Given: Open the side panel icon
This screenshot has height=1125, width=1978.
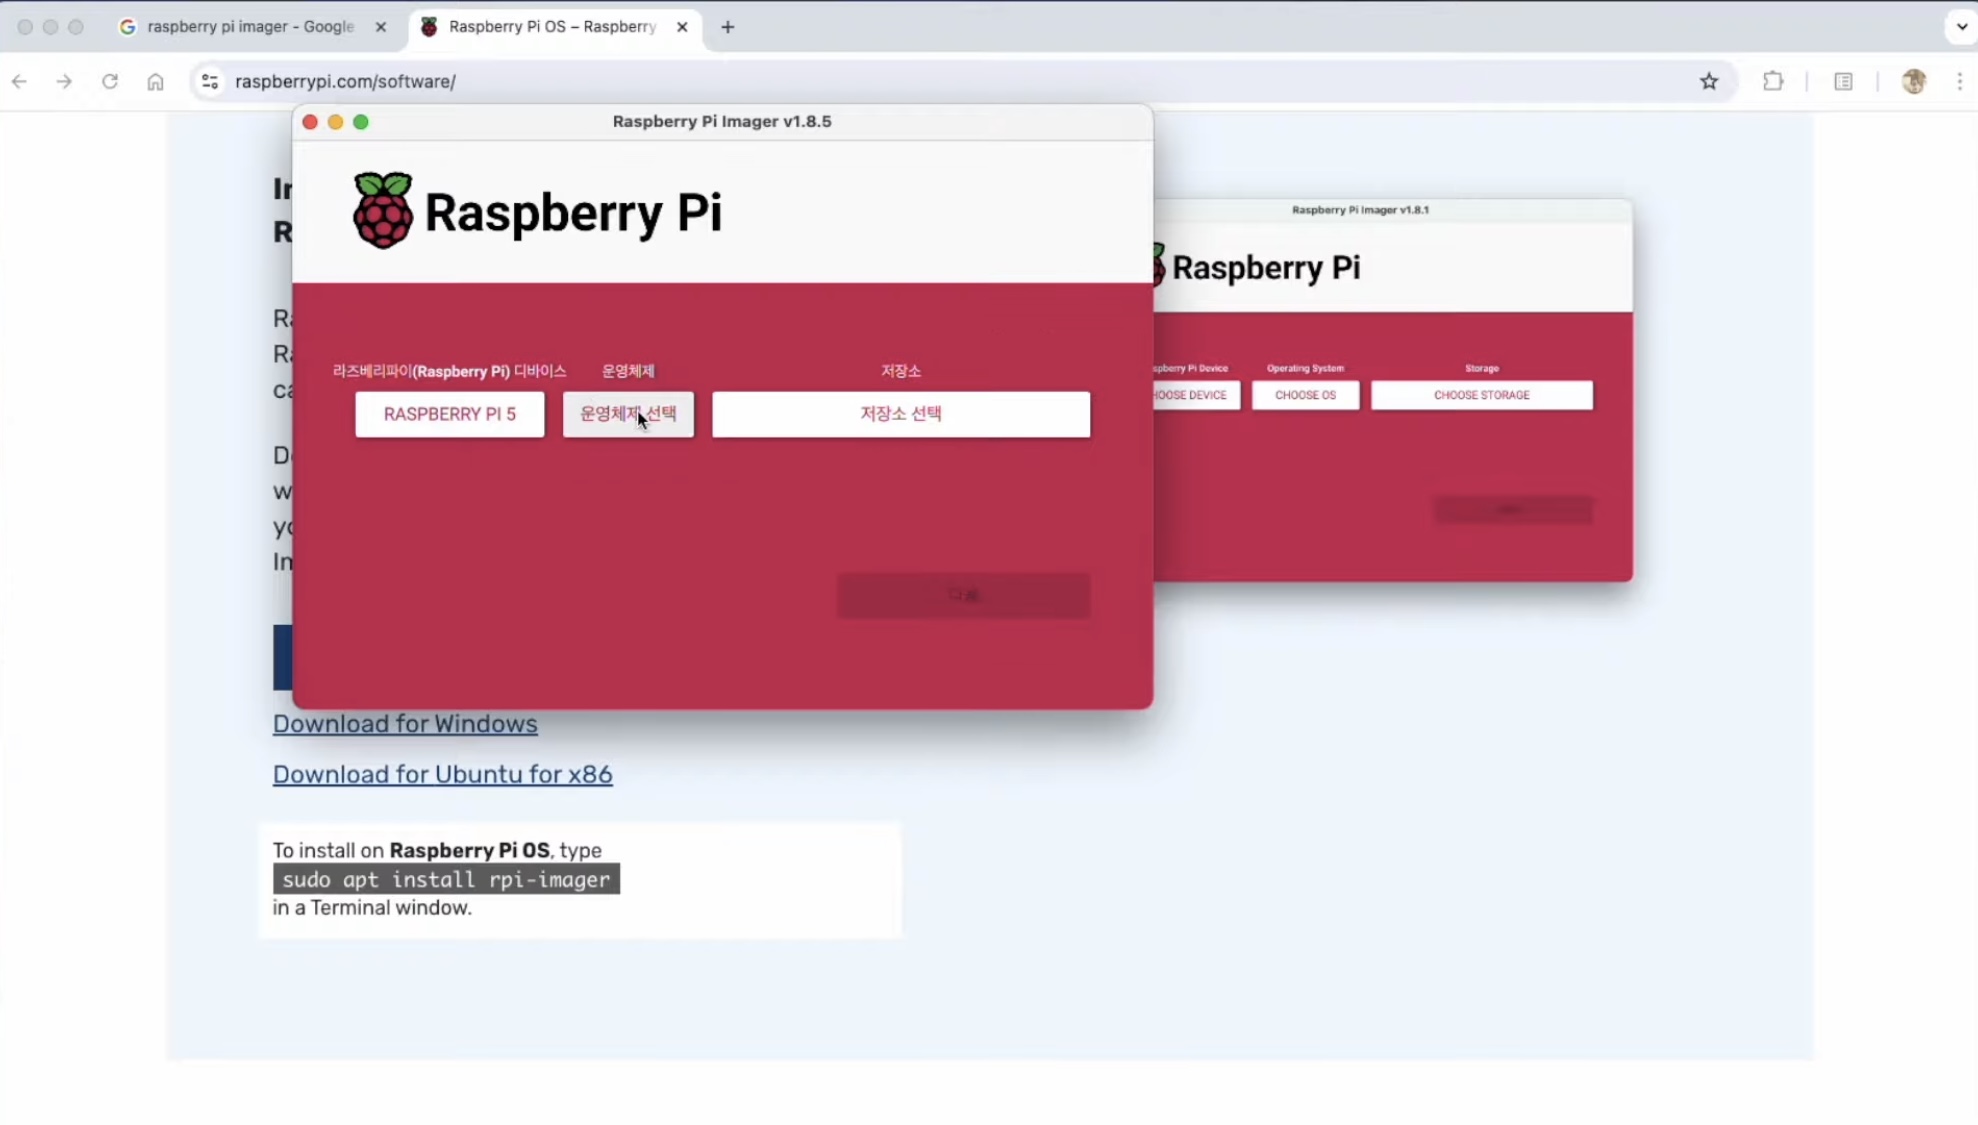Looking at the screenshot, I should click(x=1843, y=82).
